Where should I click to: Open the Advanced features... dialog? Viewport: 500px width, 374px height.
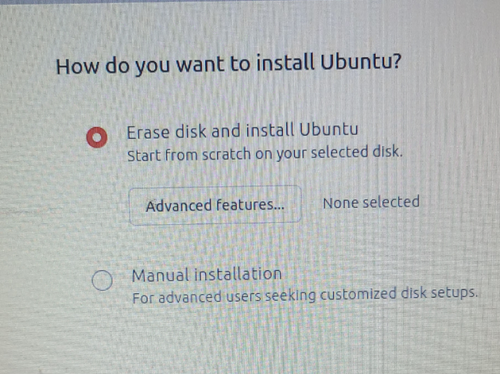click(215, 205)
